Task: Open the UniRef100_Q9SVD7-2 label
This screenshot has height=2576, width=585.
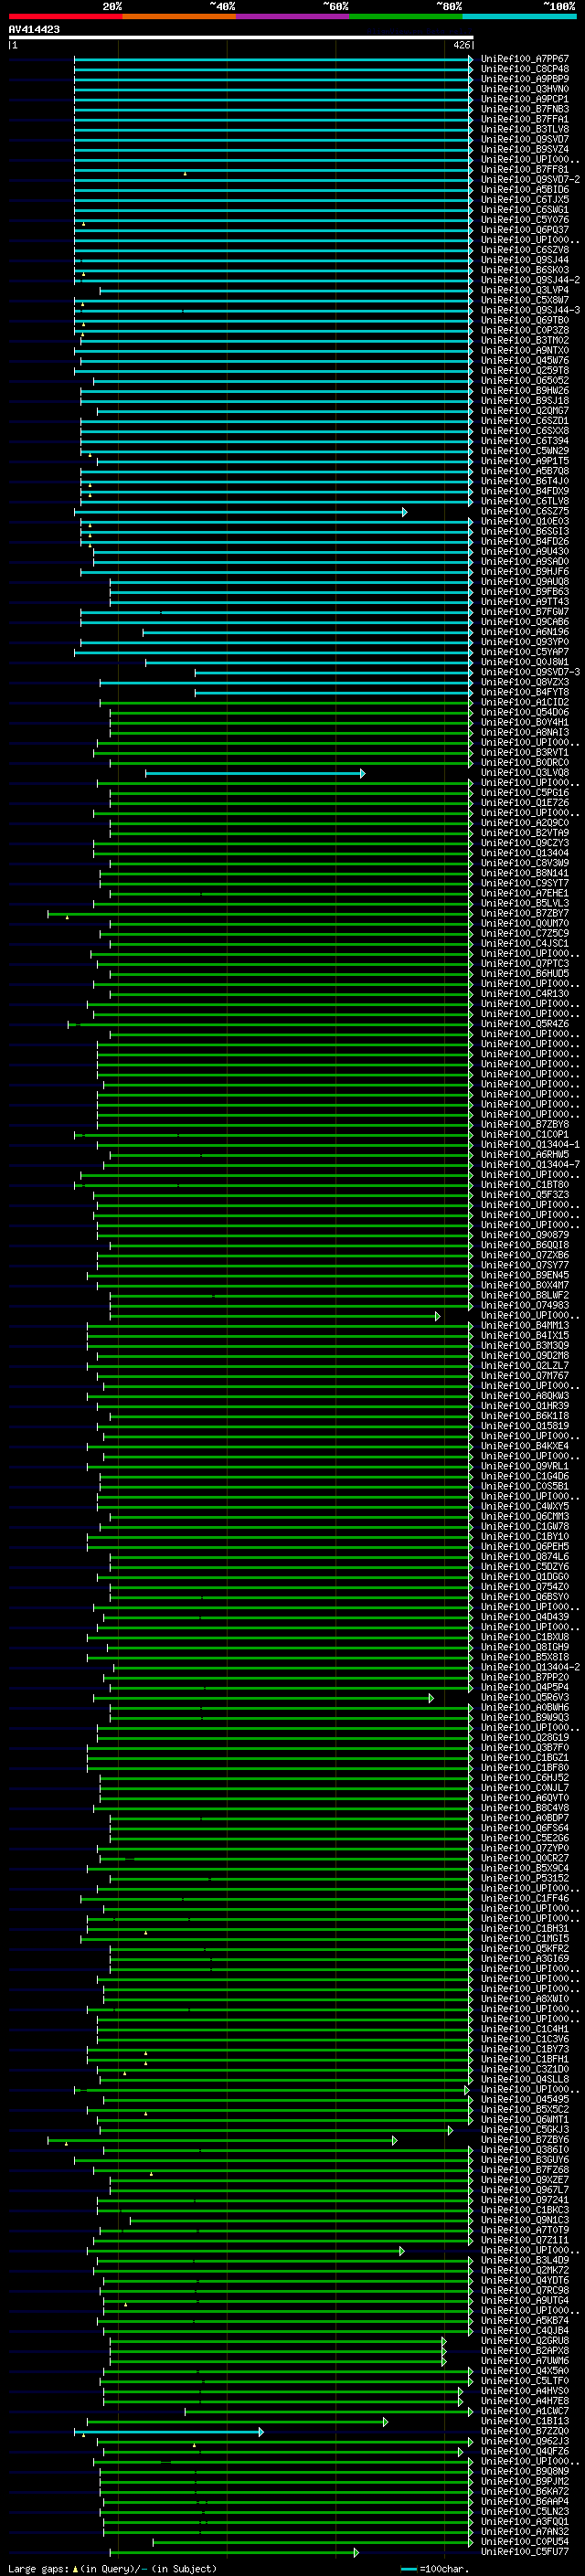Action: click(530, 180)
